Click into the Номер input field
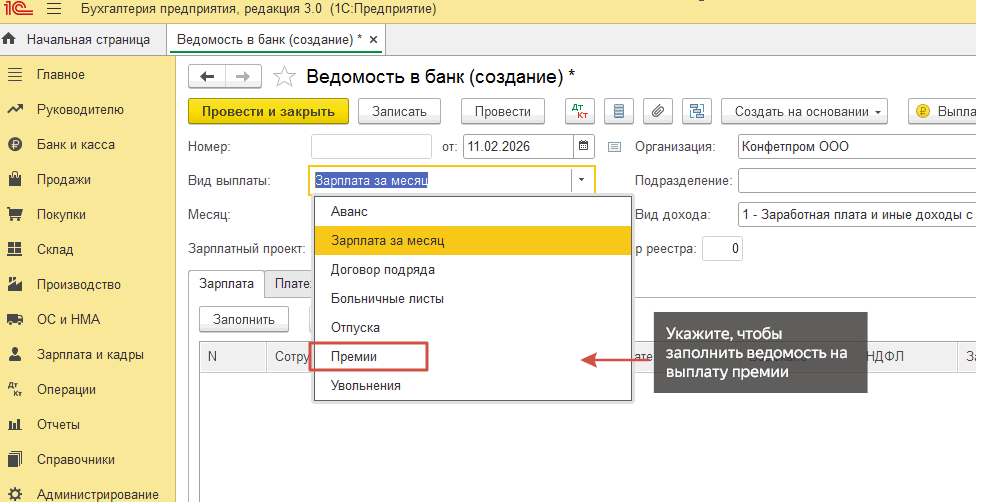This screenshot has height=502, width=985. pos(371,146)
